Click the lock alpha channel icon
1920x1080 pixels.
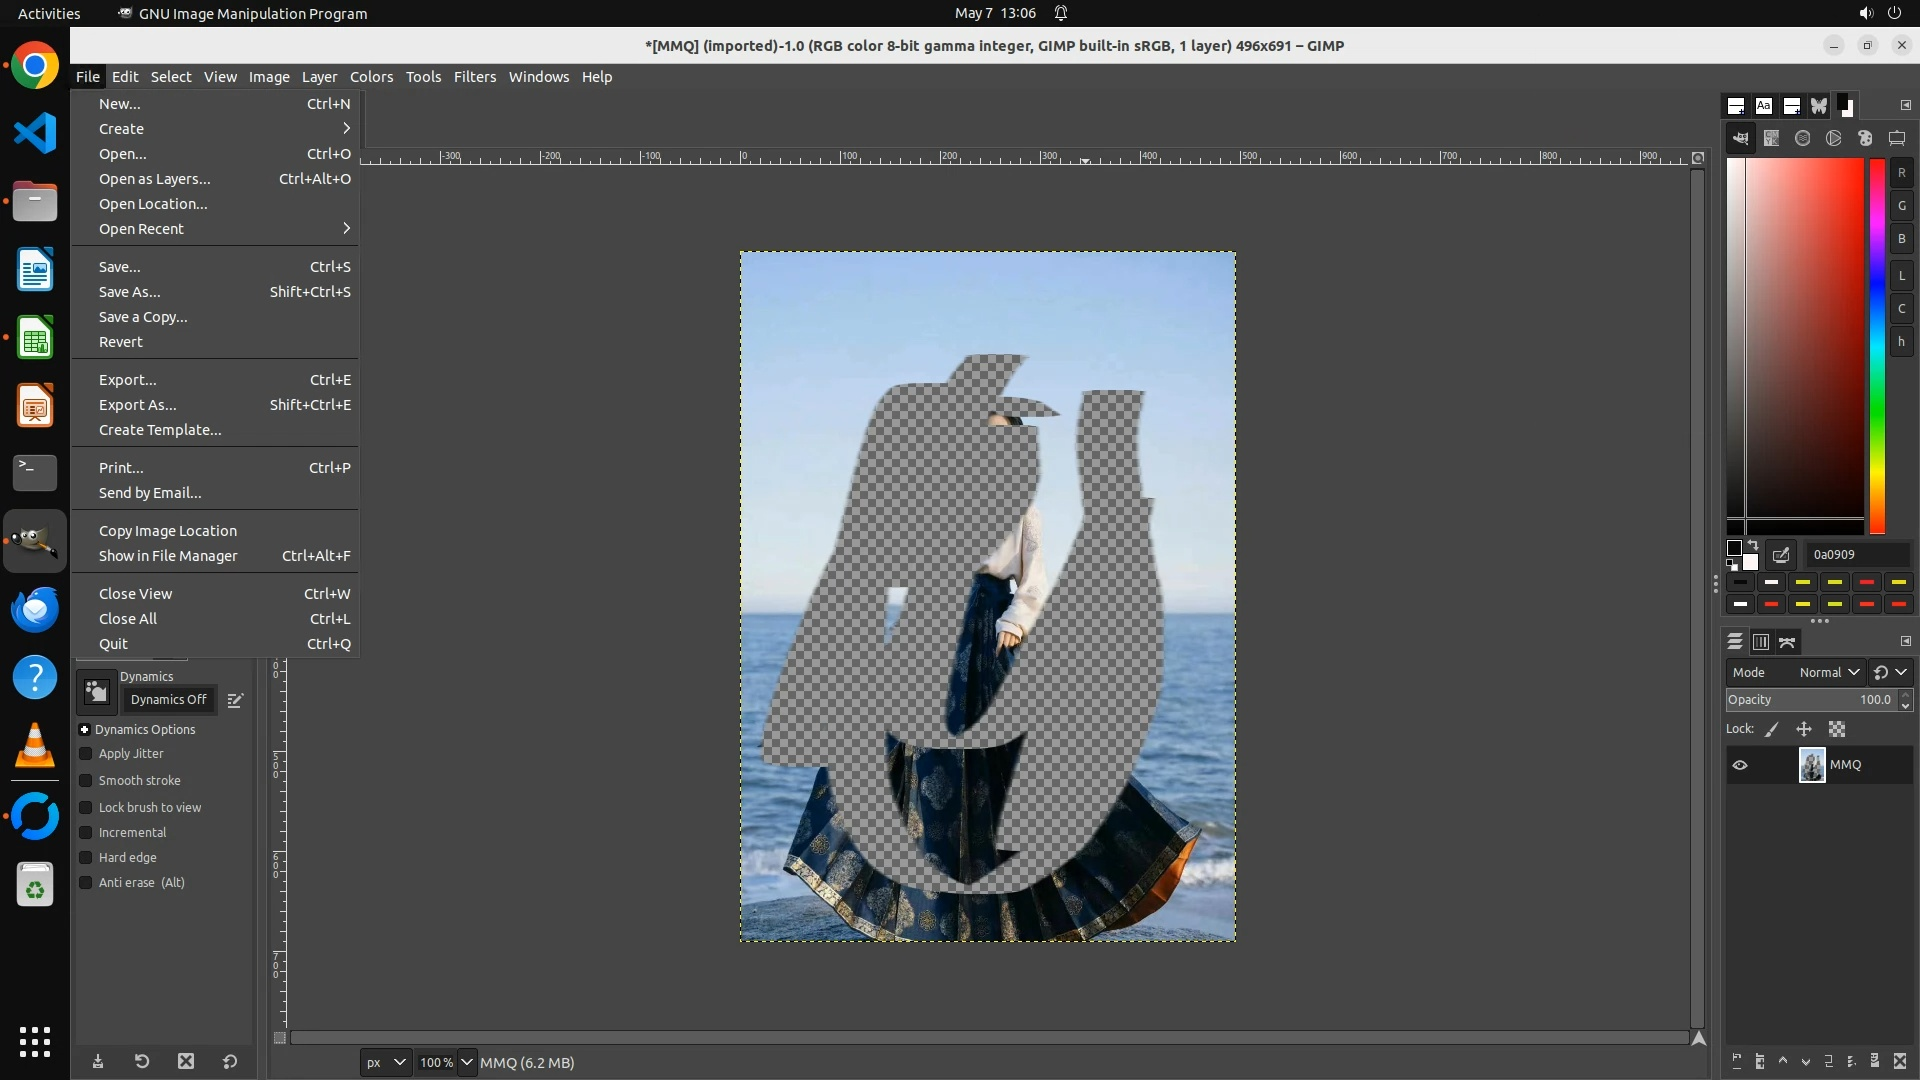point(1837,730)
